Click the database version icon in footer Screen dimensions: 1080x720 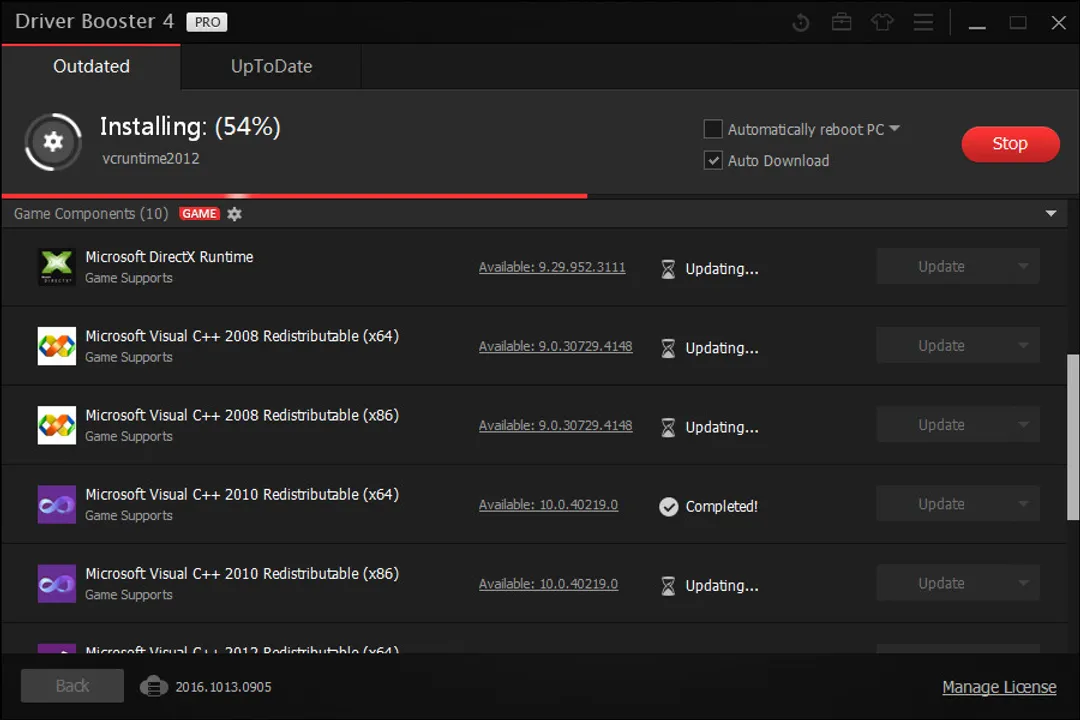pyautogui.click(x=154, y=687)
